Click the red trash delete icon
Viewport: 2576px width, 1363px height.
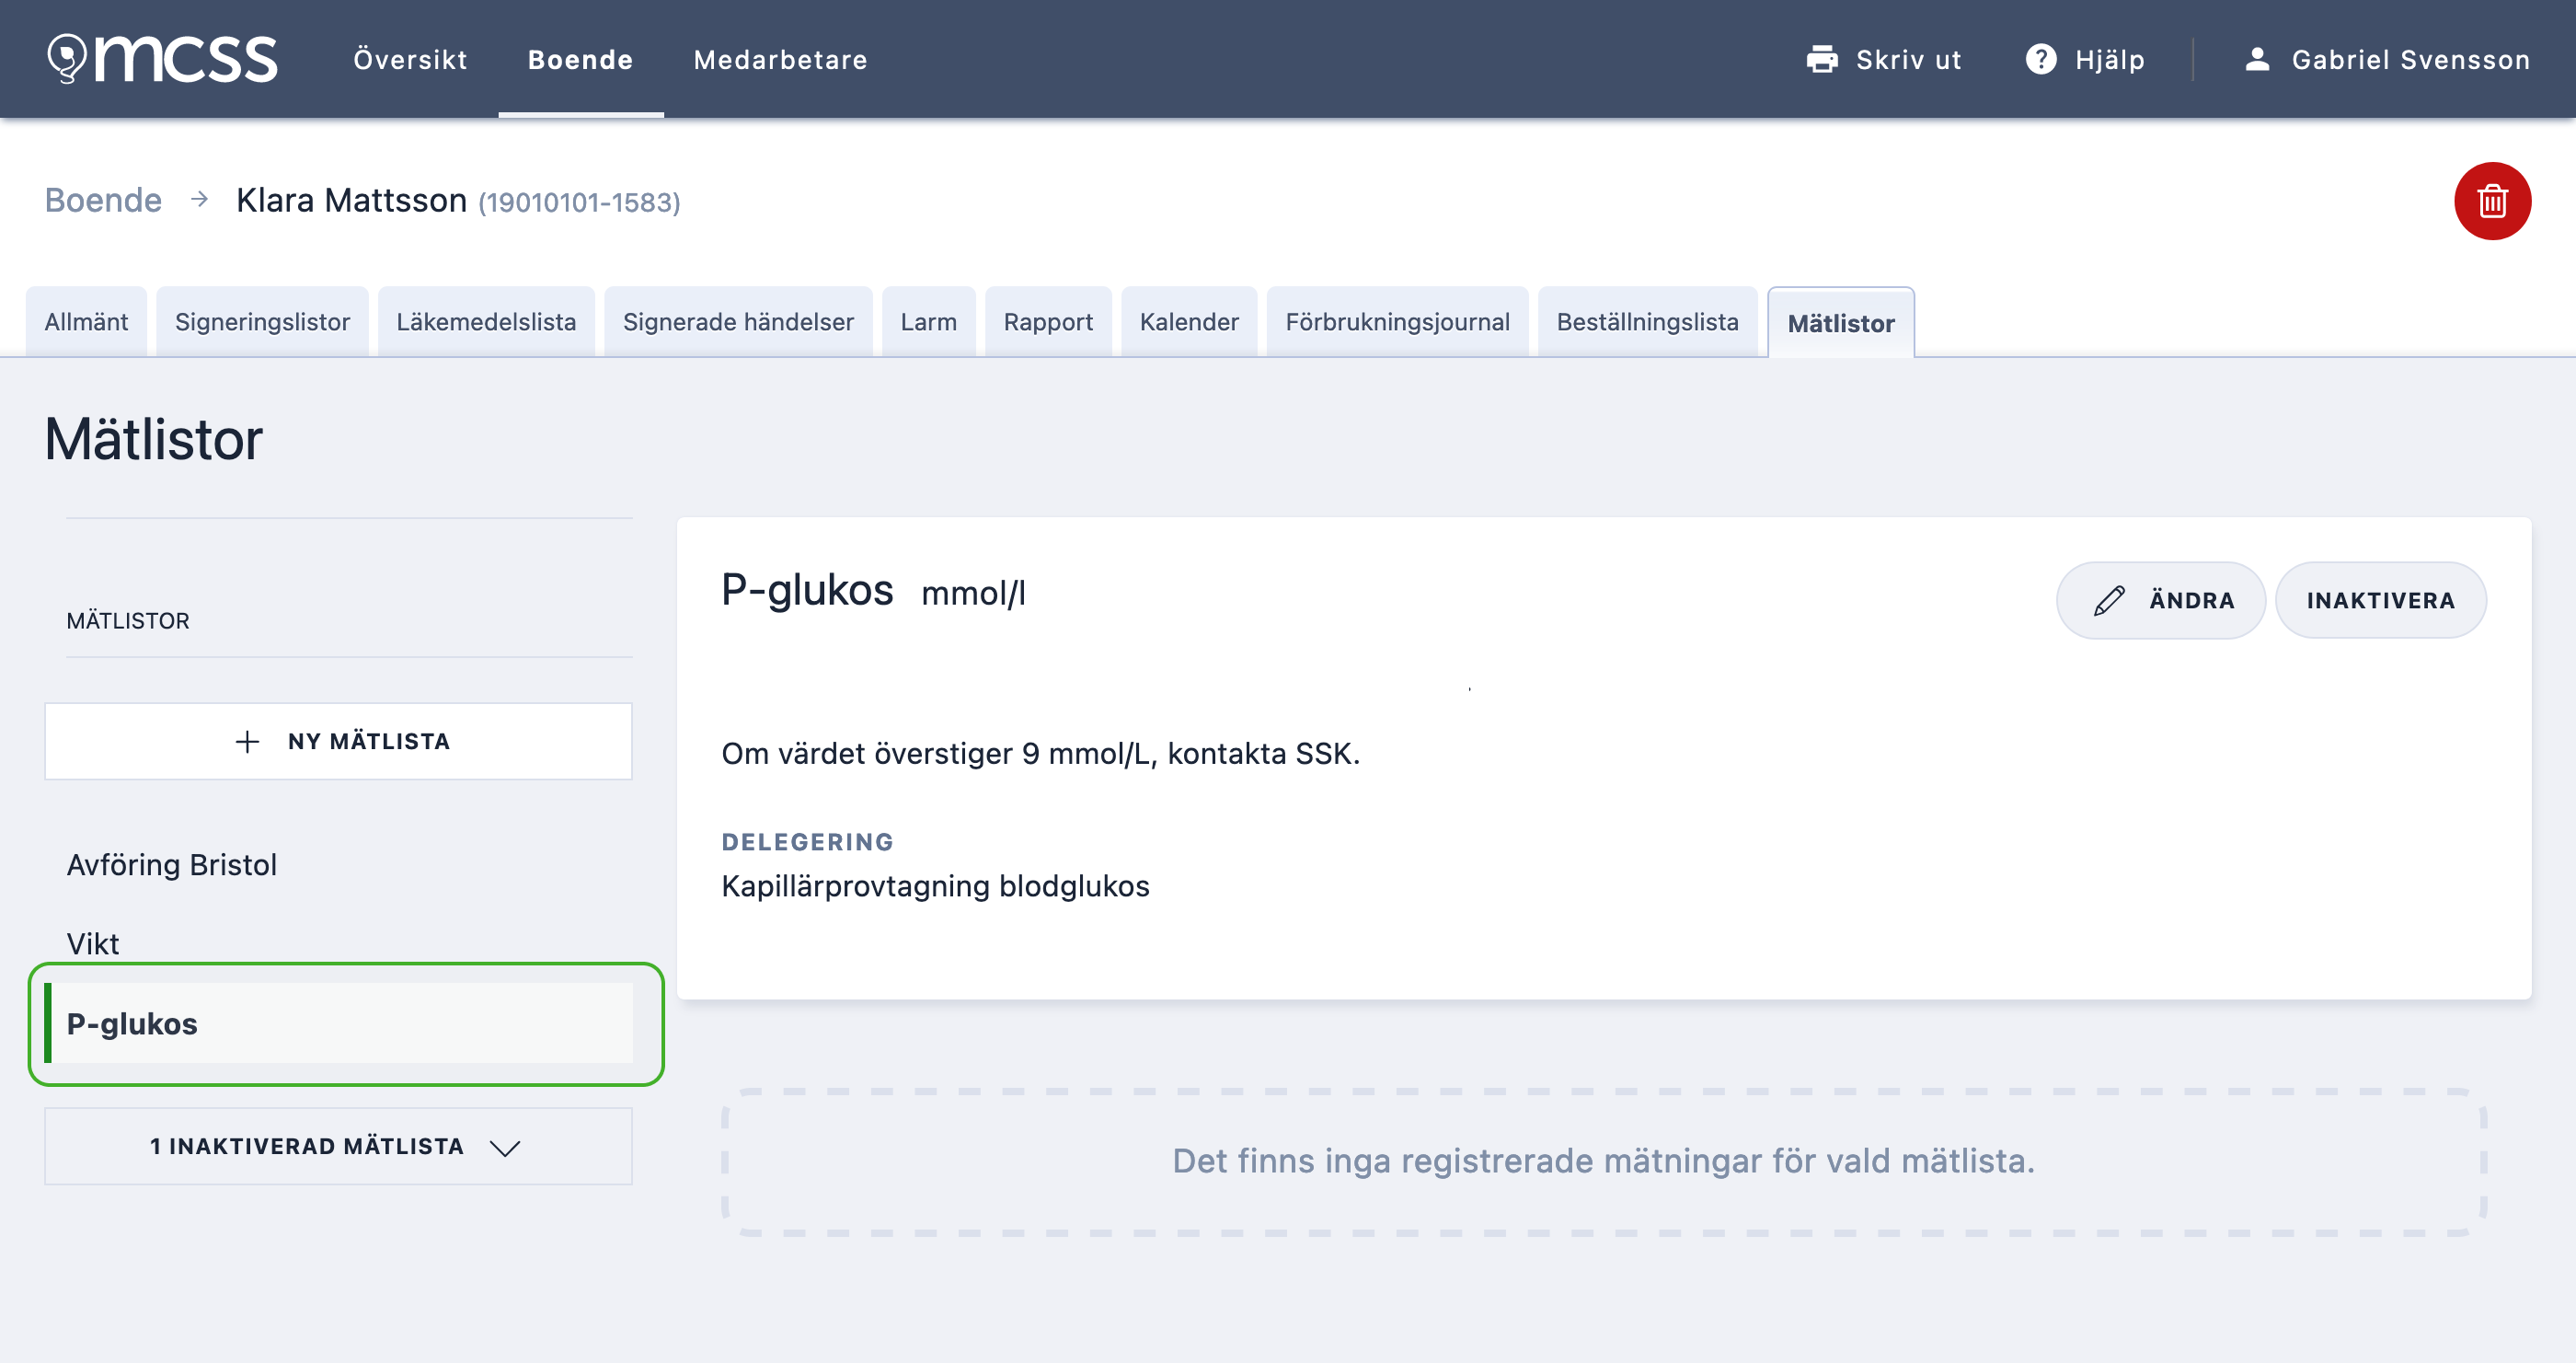[x=2491, y=201]
